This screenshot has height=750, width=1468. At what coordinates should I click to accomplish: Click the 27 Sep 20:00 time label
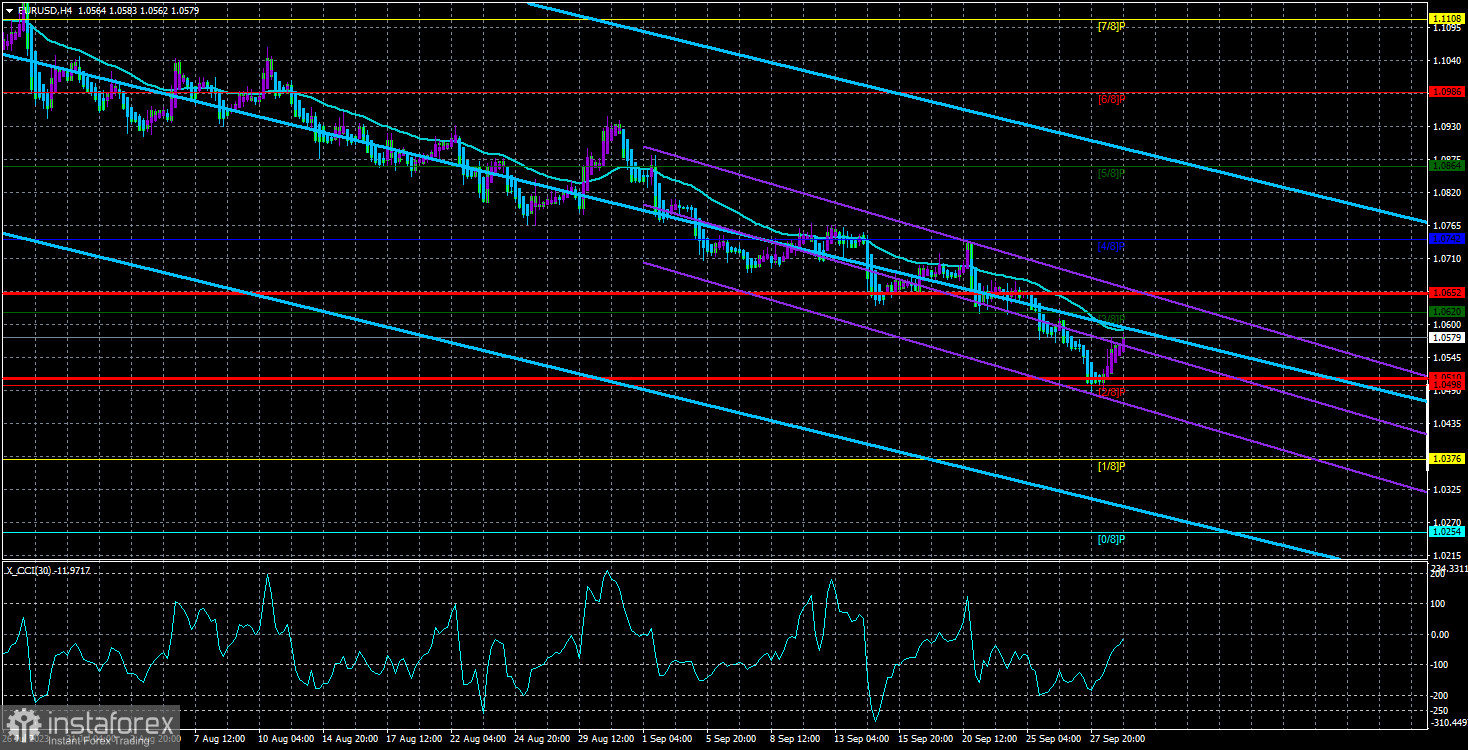click(x=1118, y=739)
